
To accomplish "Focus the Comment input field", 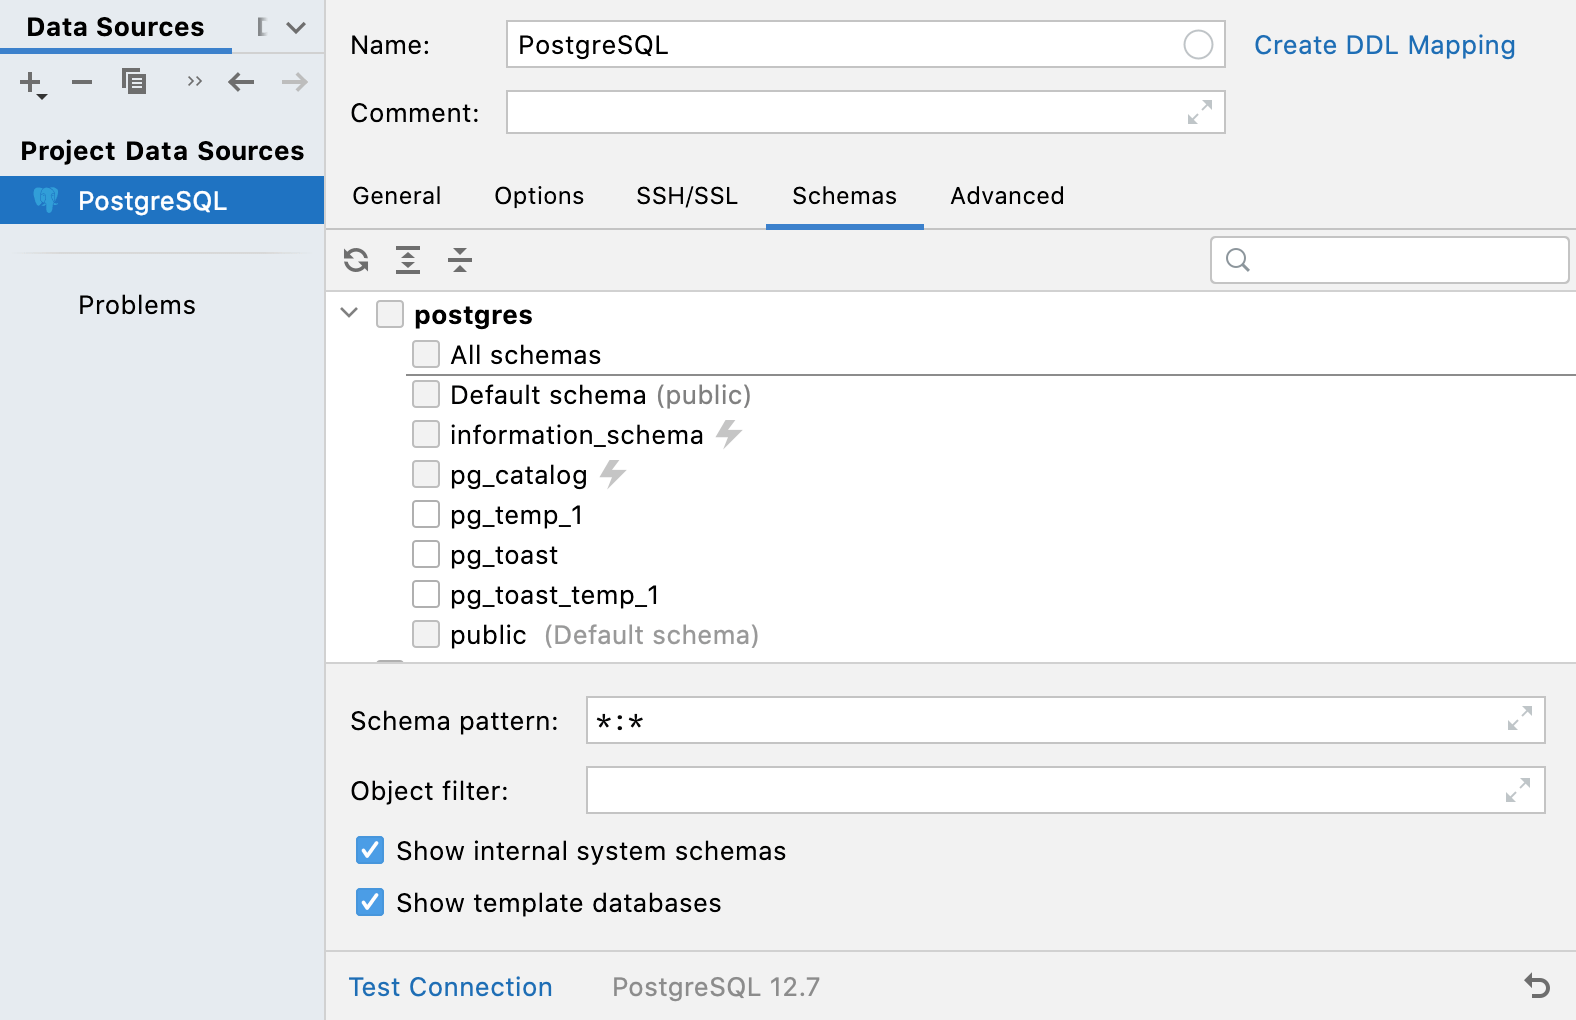I will (866, 112).
